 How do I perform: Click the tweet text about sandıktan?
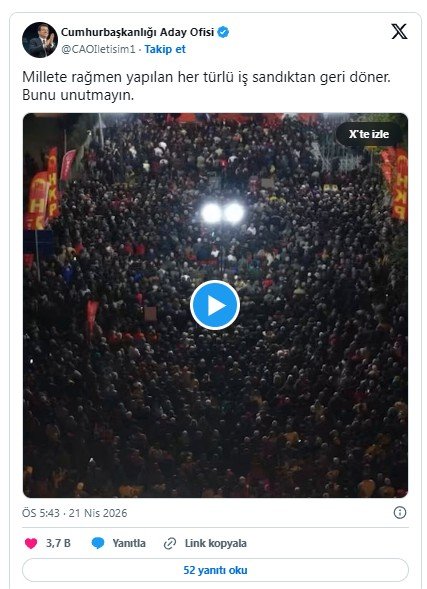[206, 86]
